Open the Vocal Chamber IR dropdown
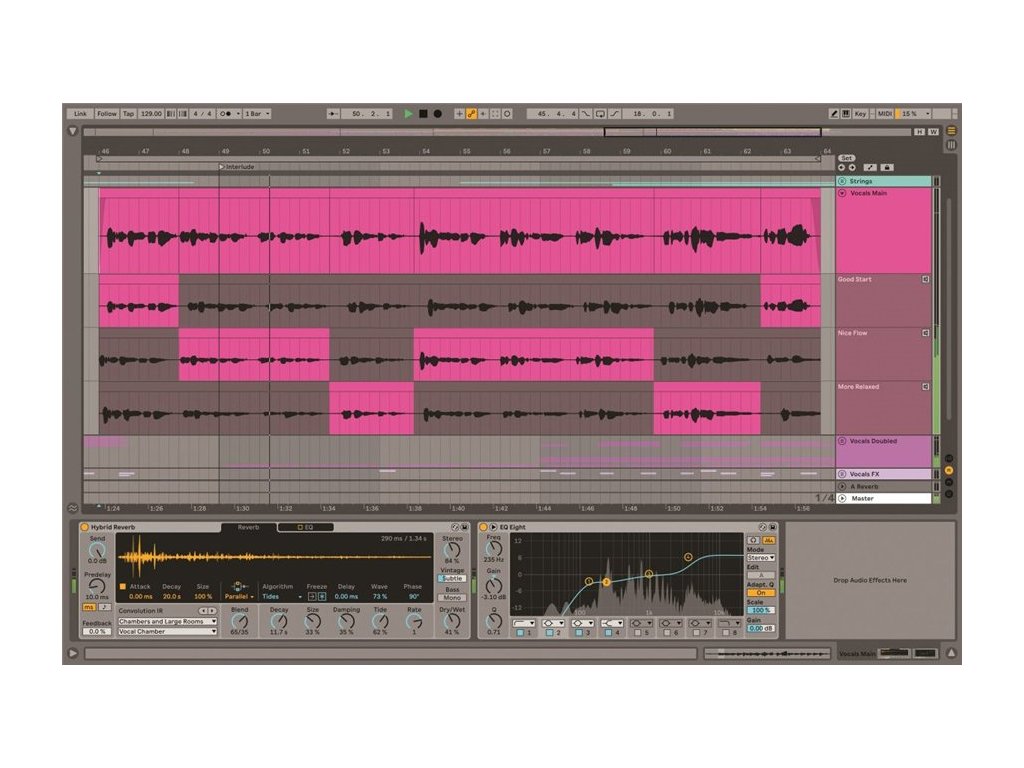Viewport: 1024px width, 768px height. (x=167, y=632)
